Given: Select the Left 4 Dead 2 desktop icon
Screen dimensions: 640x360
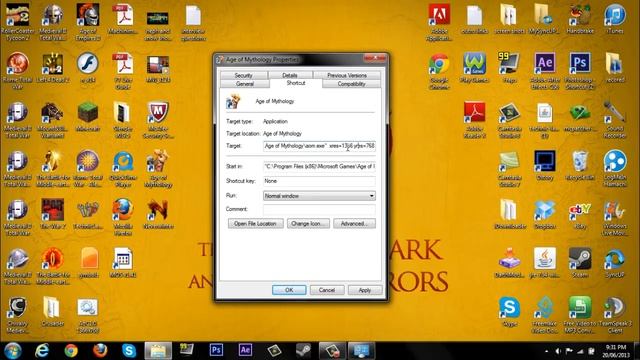Looking at the screenshot, I should point(53,67).
